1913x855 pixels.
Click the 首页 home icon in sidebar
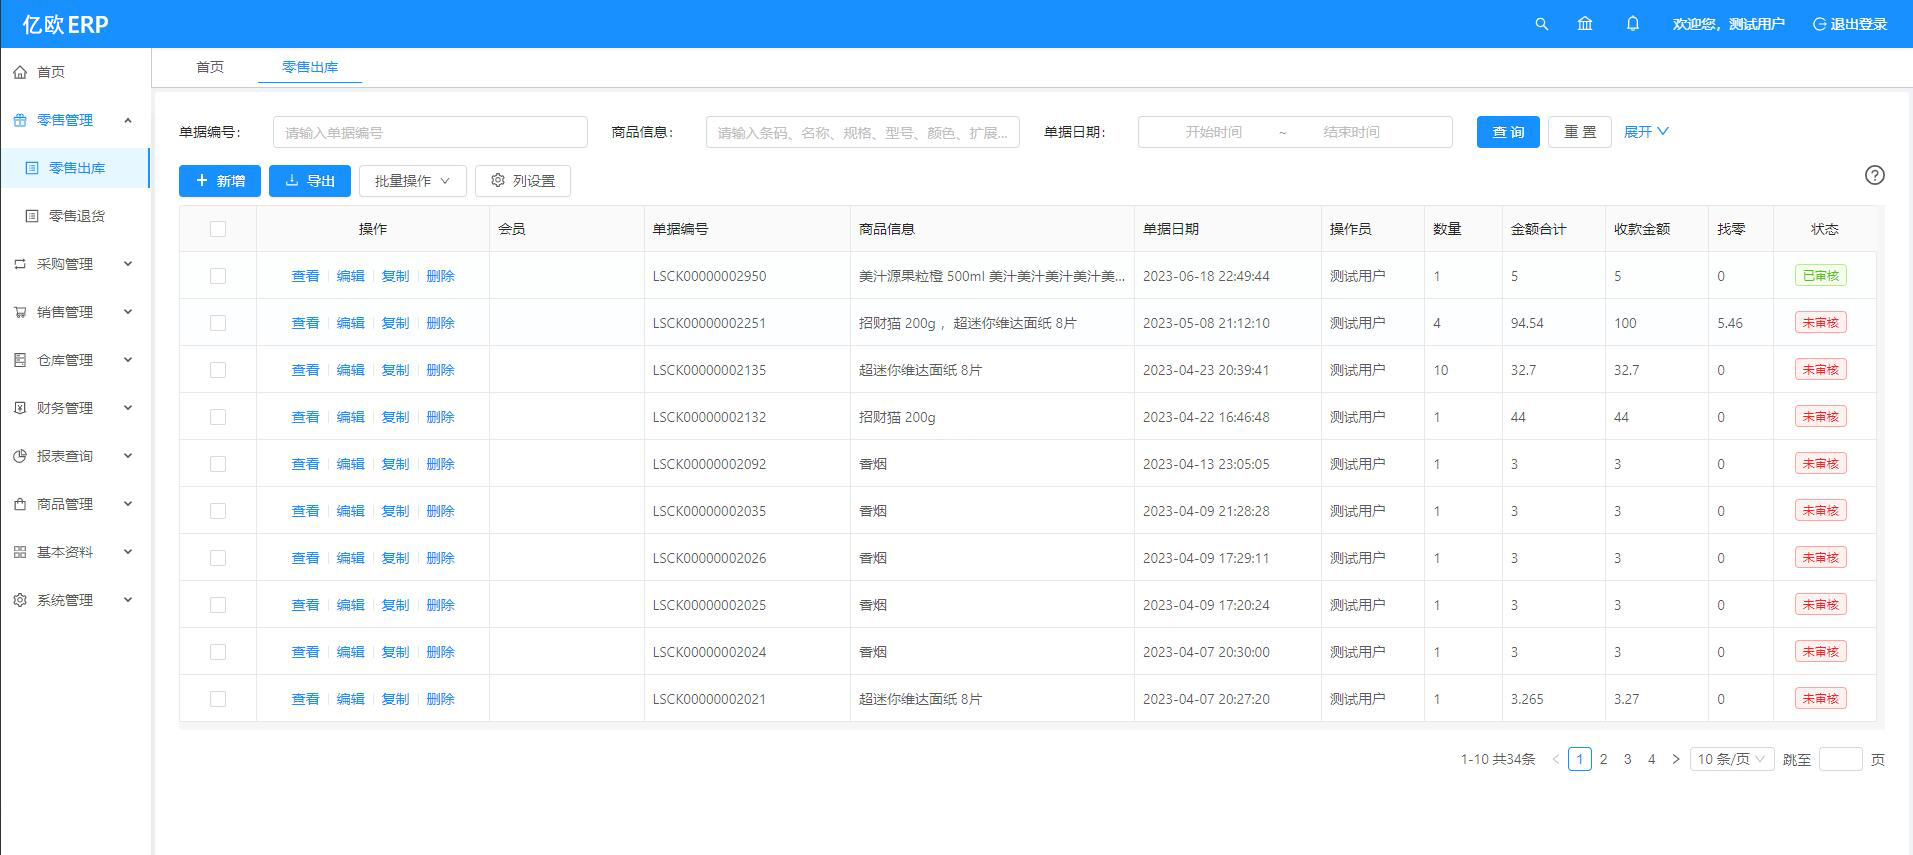tap(20, 72)
